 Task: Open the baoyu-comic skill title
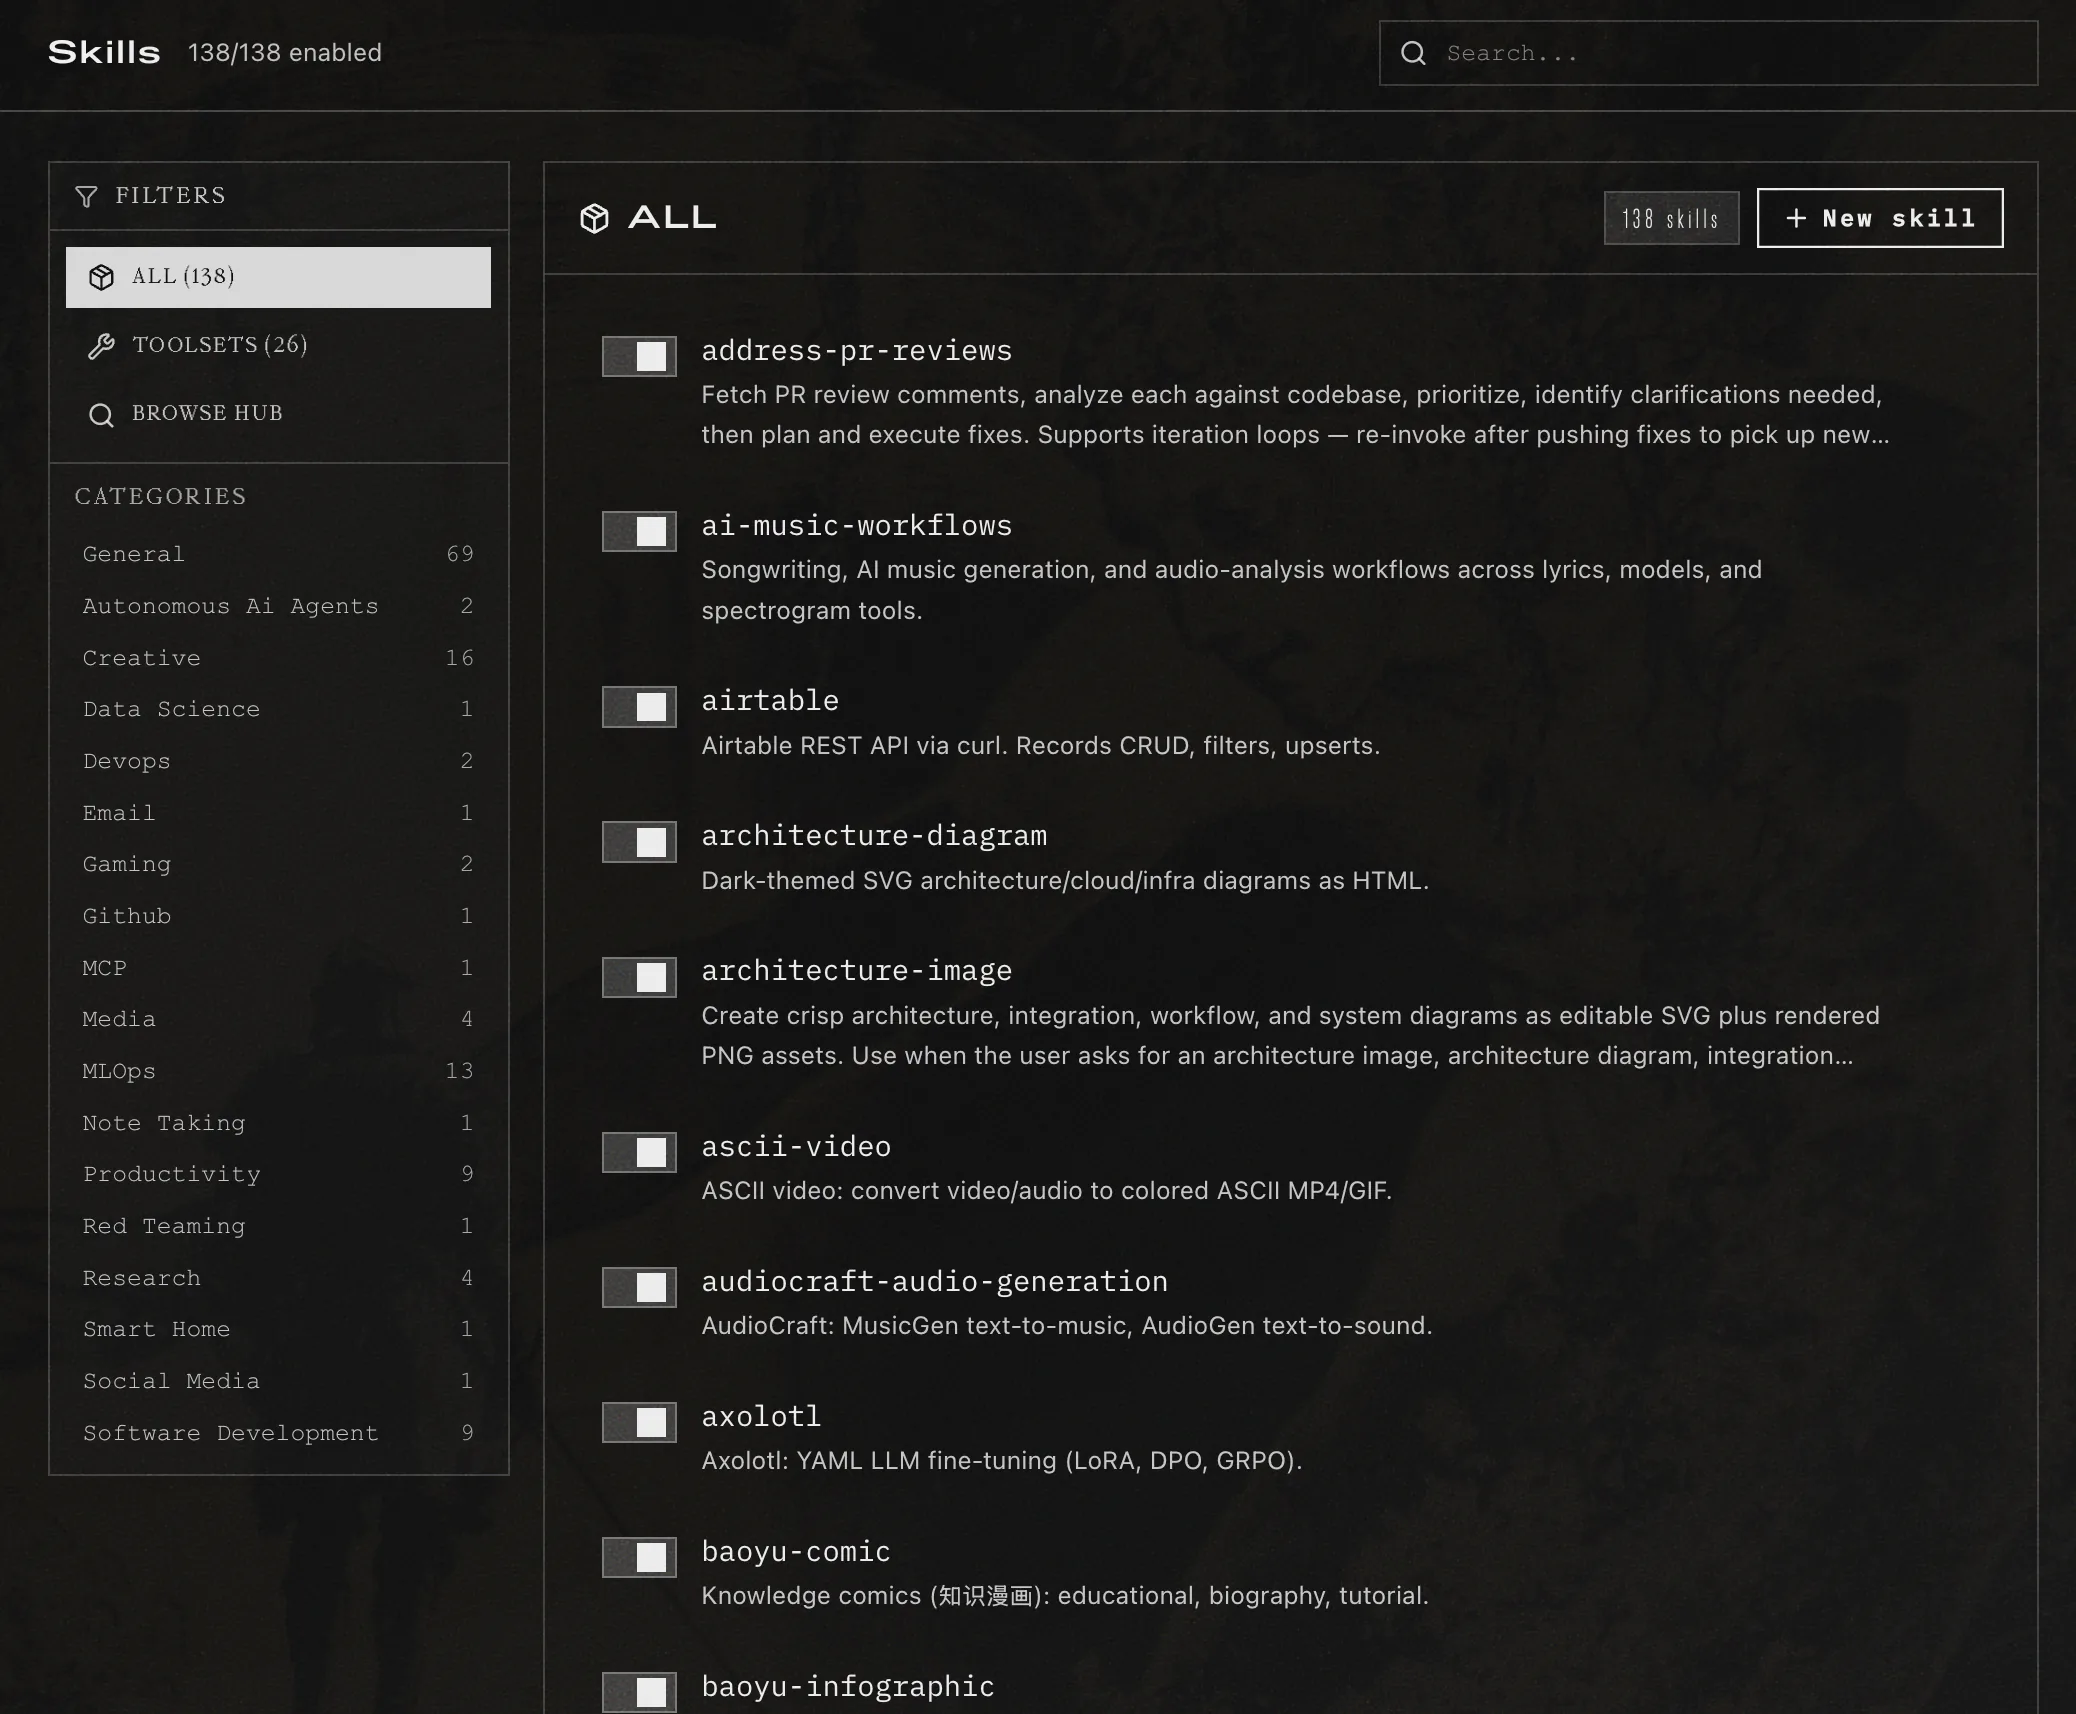pos(796,1552)
